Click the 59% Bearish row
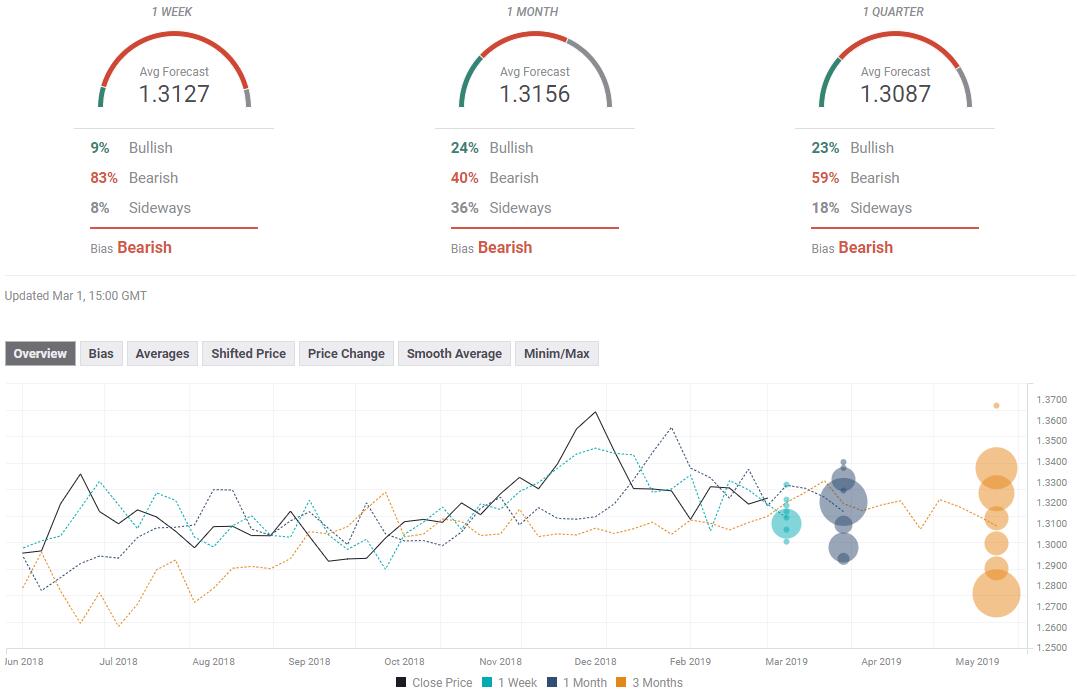The width and height of the screenshot is (1077, 695). coord(856,178)
